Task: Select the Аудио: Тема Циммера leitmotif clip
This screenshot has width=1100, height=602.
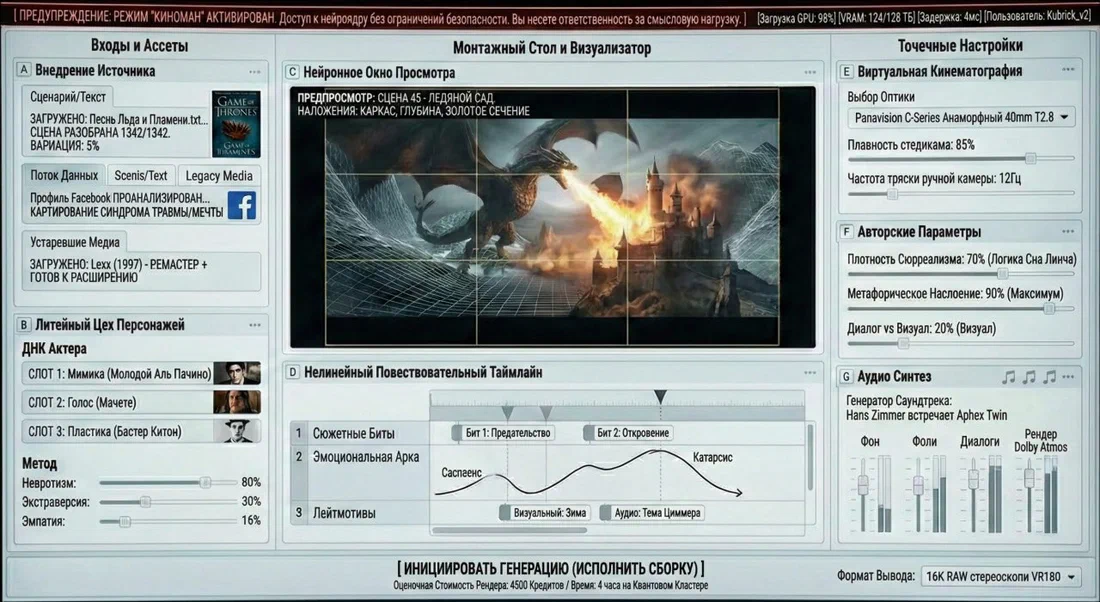Action: click(652, 513)
